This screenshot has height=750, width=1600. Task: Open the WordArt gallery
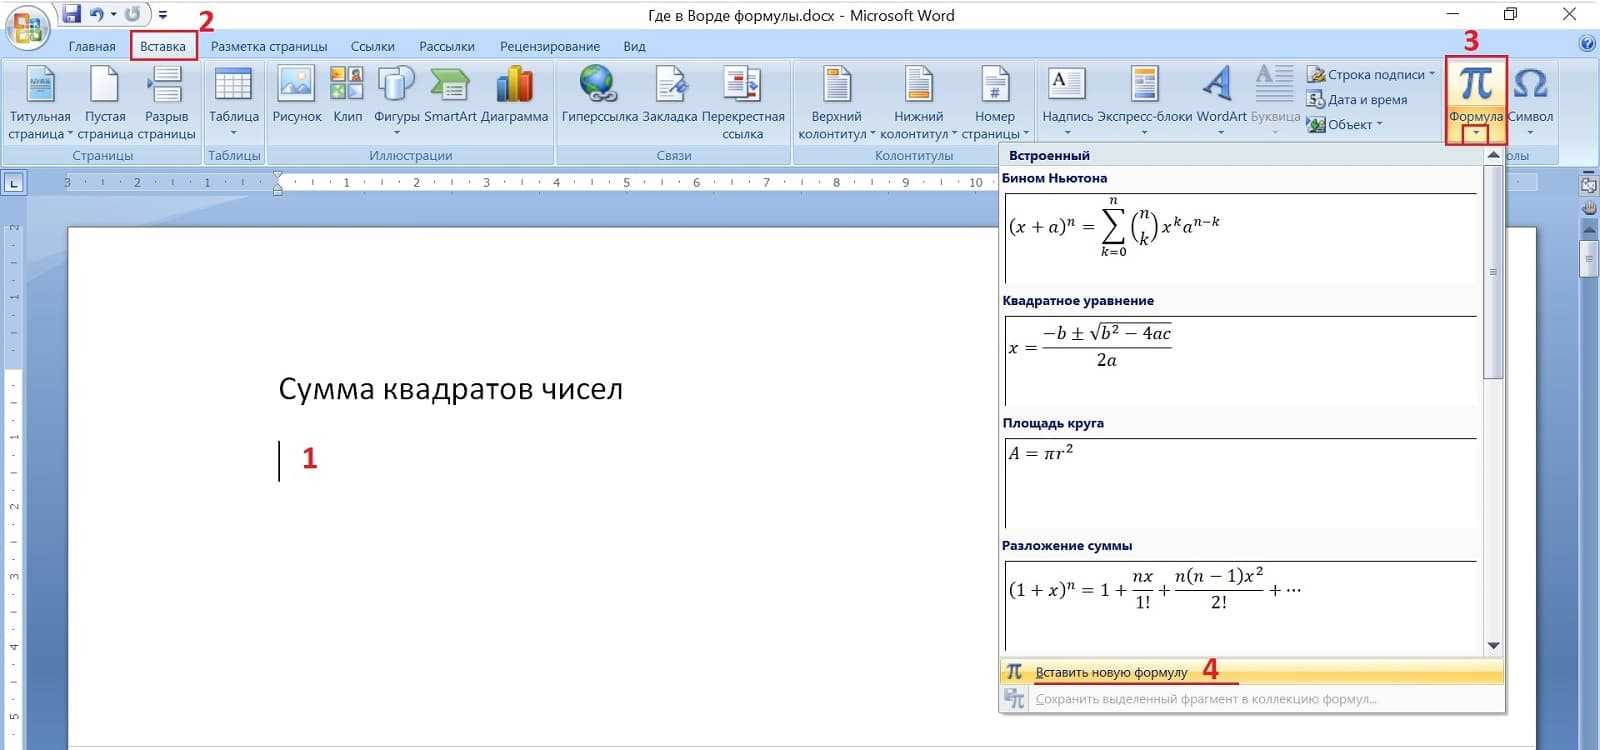click(x=1221, y=101)
